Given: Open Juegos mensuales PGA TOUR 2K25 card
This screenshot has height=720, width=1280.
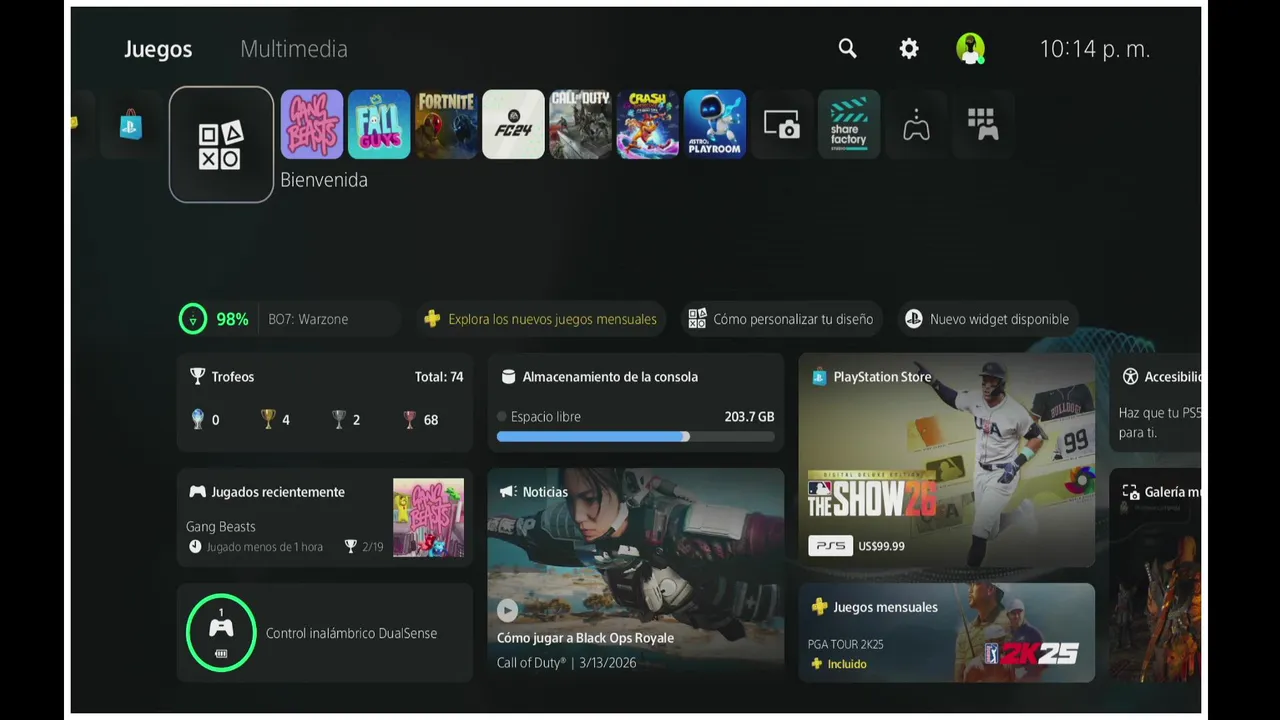Looking at the screenshot, I should [x=947, y=633].
